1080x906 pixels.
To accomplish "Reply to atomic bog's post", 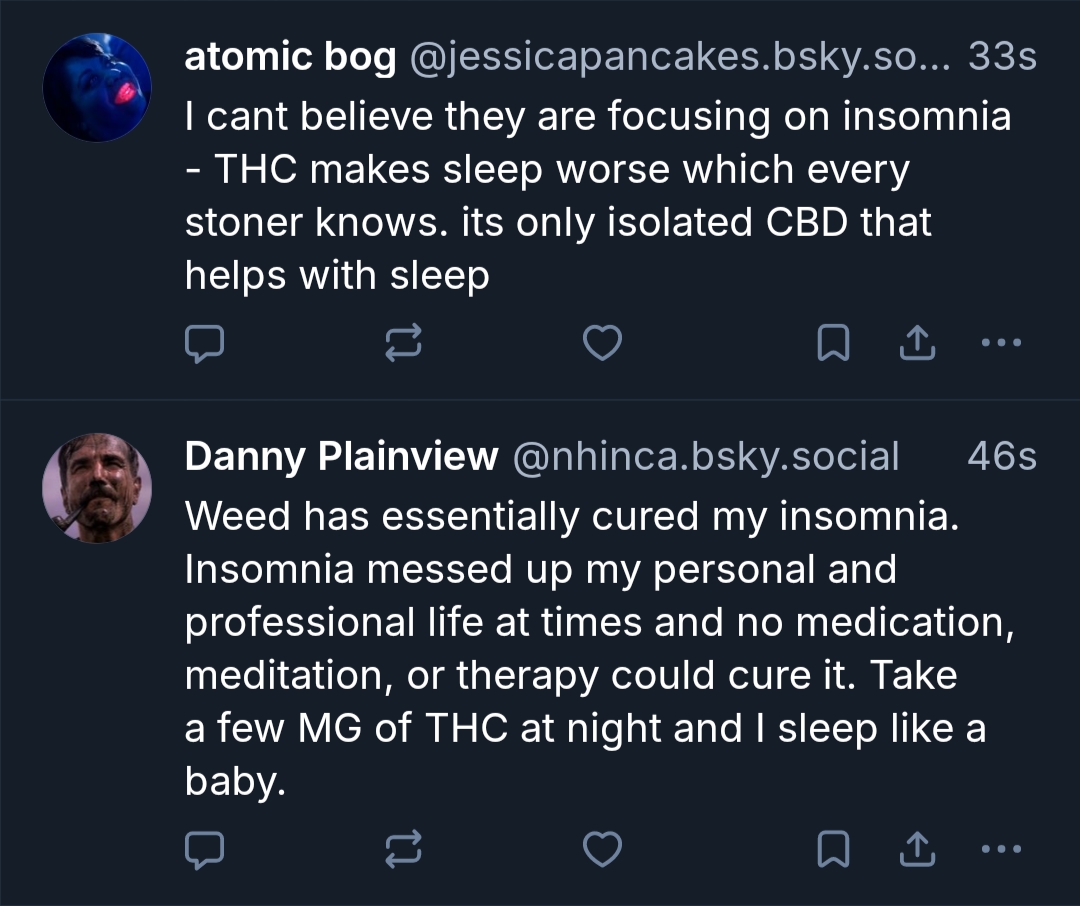I will coord(205,344).
